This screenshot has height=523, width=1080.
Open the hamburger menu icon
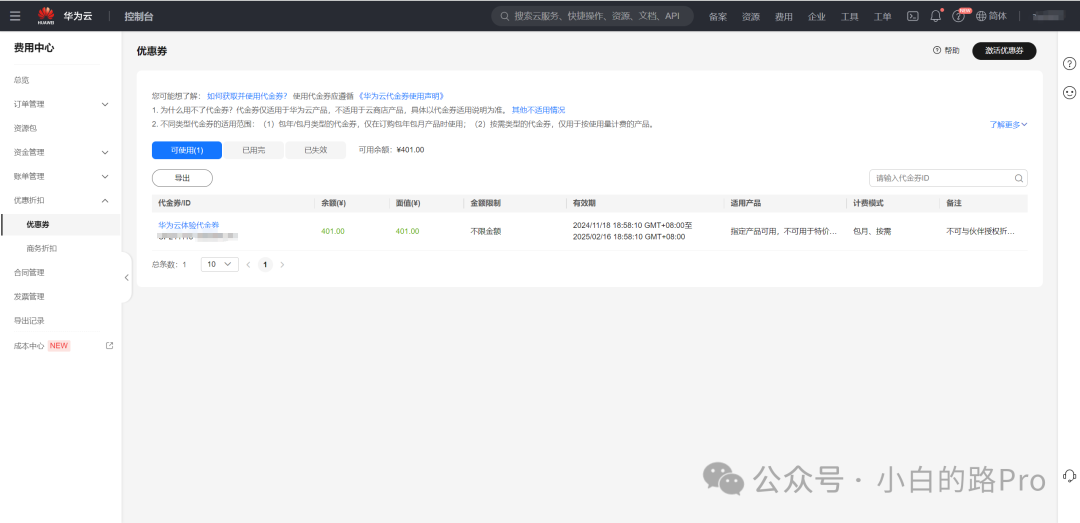[15, 16]
